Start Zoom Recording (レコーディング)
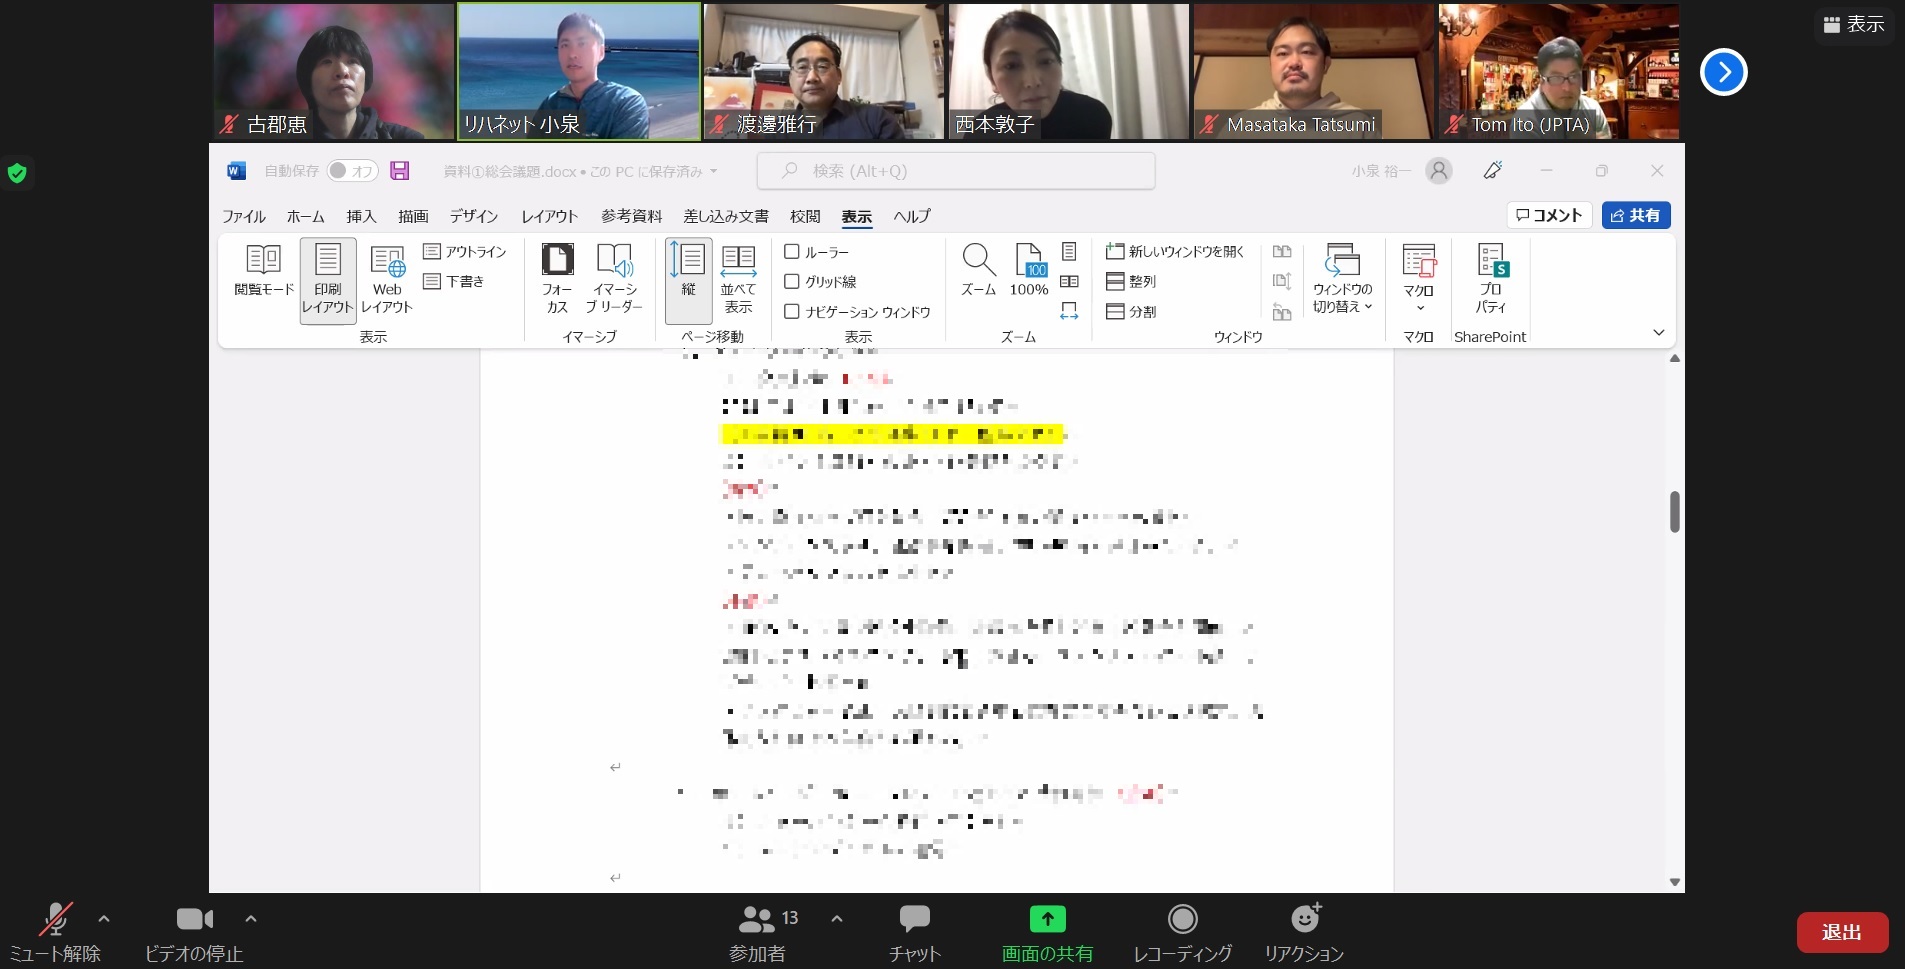The width and height of the screenshot is (1905, 969). [x=1182, y=934]
